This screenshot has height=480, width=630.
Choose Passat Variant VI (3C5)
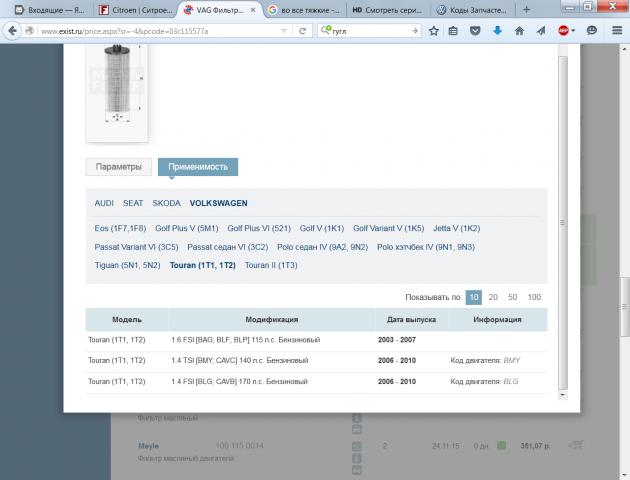pyautogui.click(x=136, y=247)
